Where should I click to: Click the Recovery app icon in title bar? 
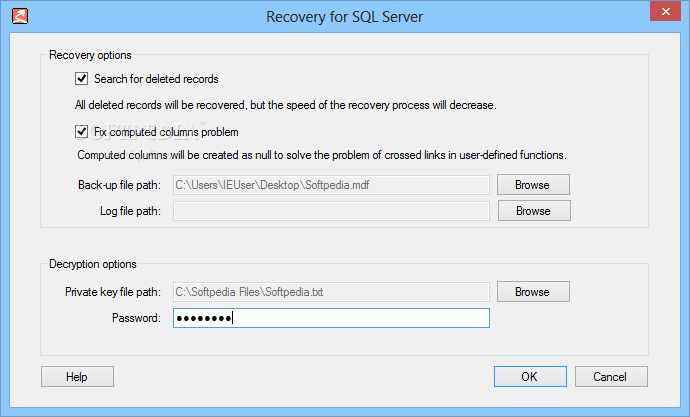20,16
